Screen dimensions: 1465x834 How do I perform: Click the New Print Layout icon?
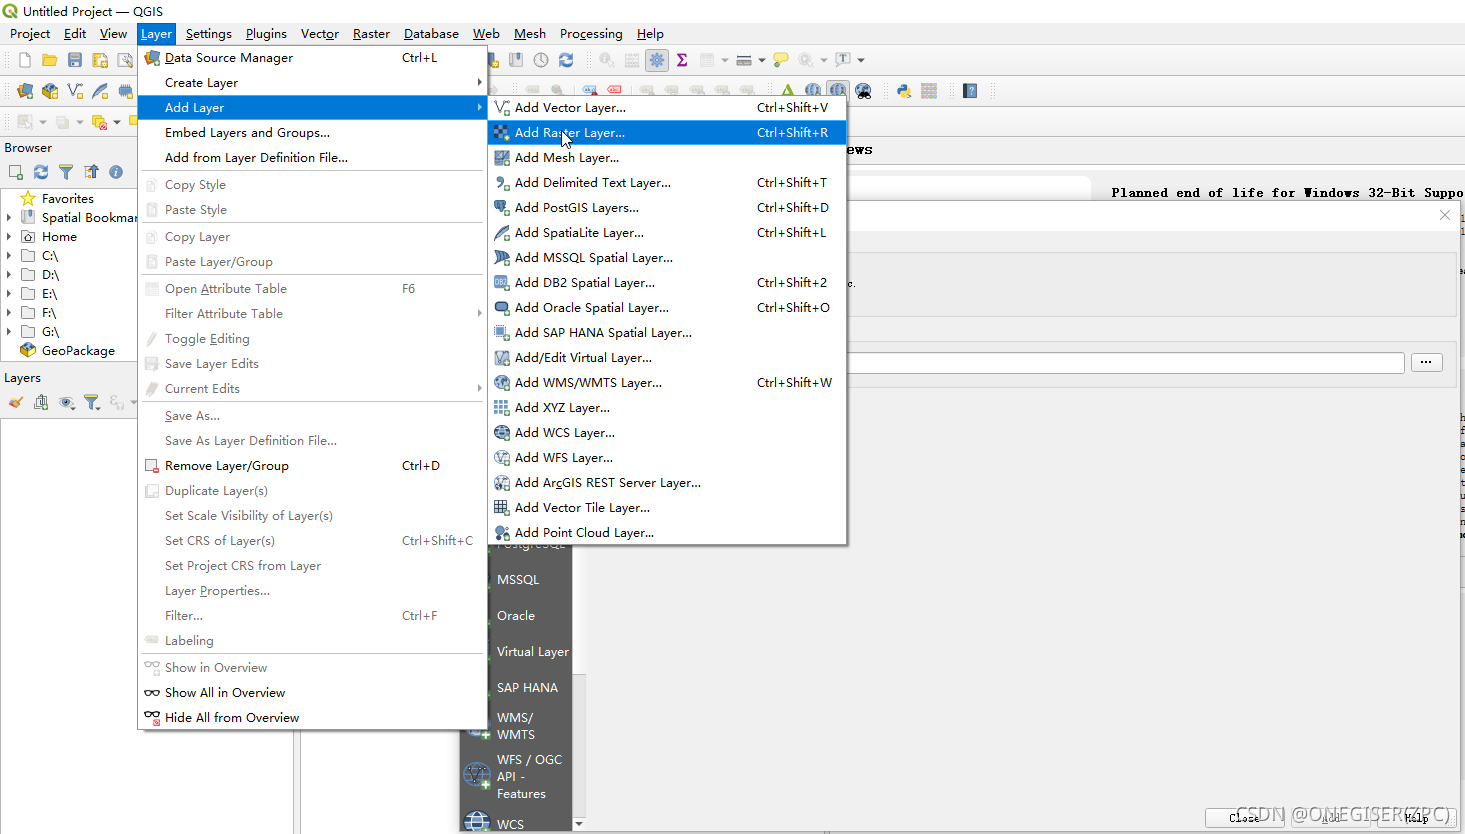click(100, 60)
